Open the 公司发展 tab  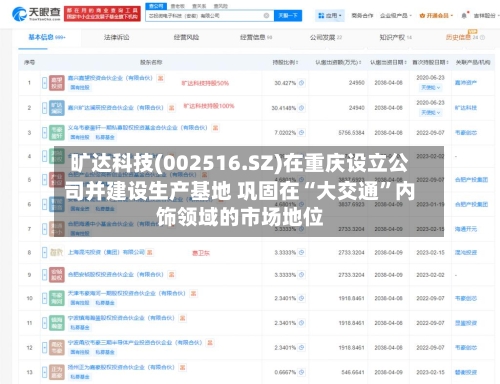(x=326, y=37)
